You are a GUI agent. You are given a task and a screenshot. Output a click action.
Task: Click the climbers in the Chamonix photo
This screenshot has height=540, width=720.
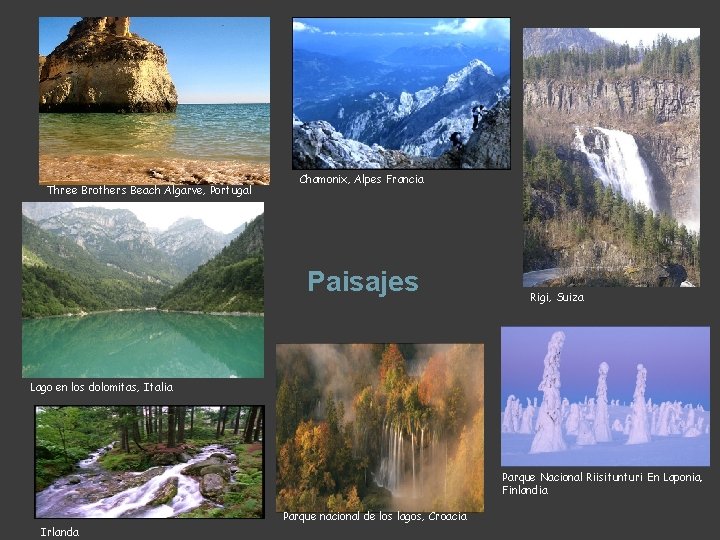[x=467, y=126]
